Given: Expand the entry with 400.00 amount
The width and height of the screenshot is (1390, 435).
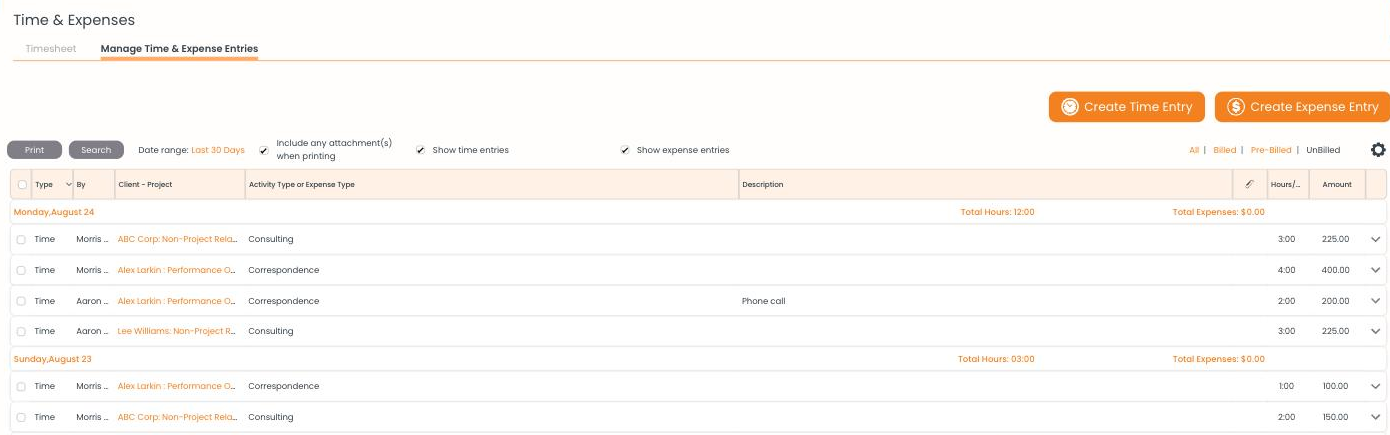Looking at the screenshot, I should [x=1375, y=270].
